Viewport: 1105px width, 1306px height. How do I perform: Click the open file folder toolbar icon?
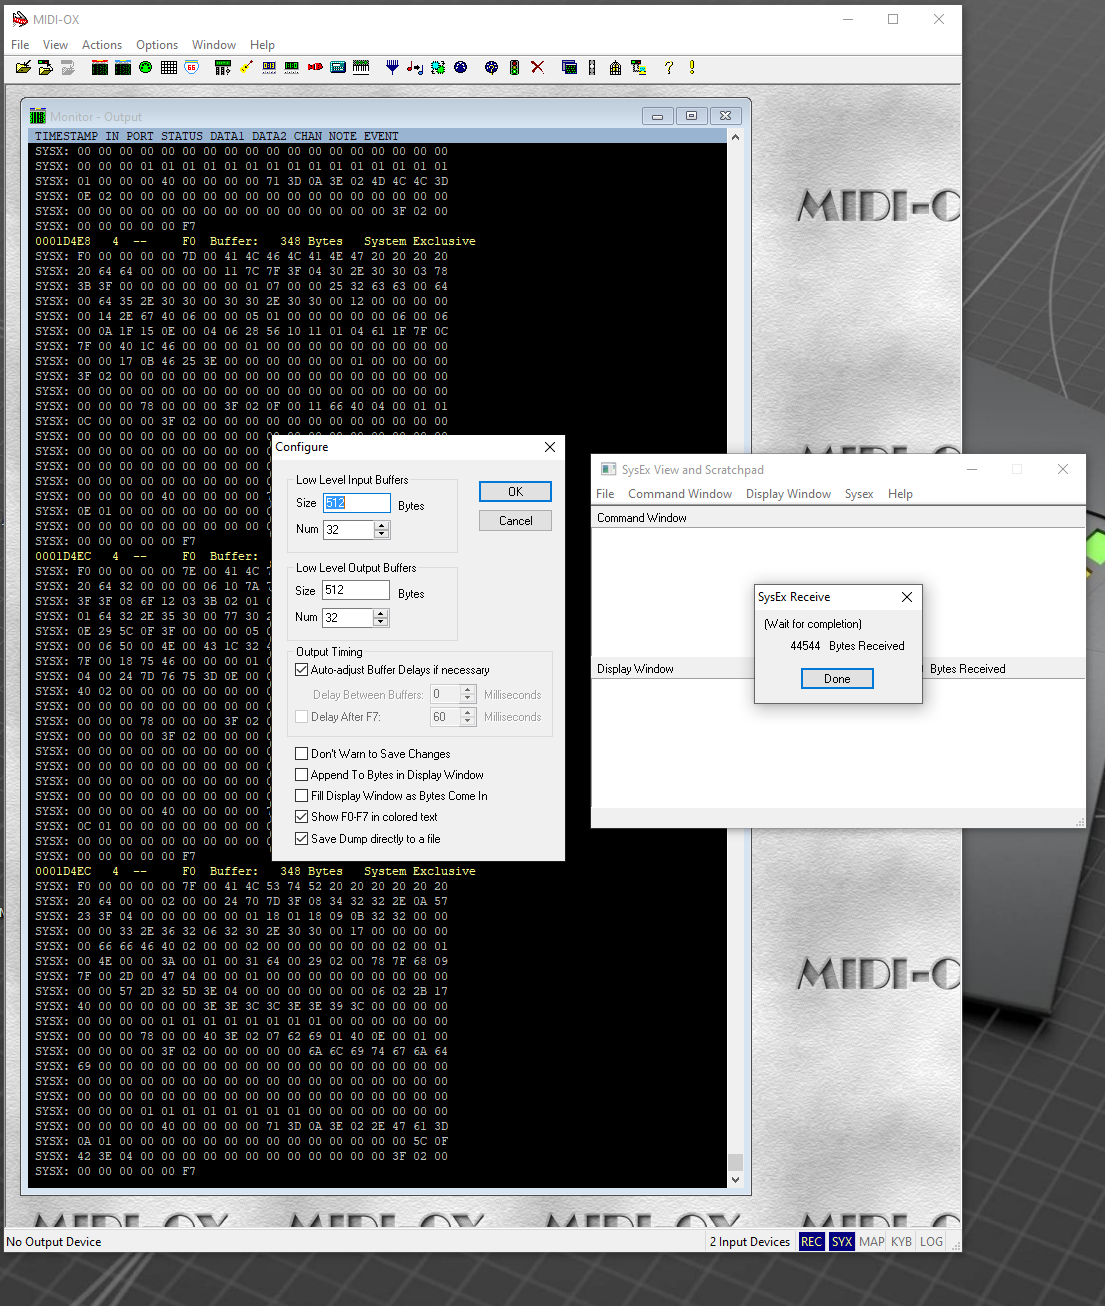[23, 68]
